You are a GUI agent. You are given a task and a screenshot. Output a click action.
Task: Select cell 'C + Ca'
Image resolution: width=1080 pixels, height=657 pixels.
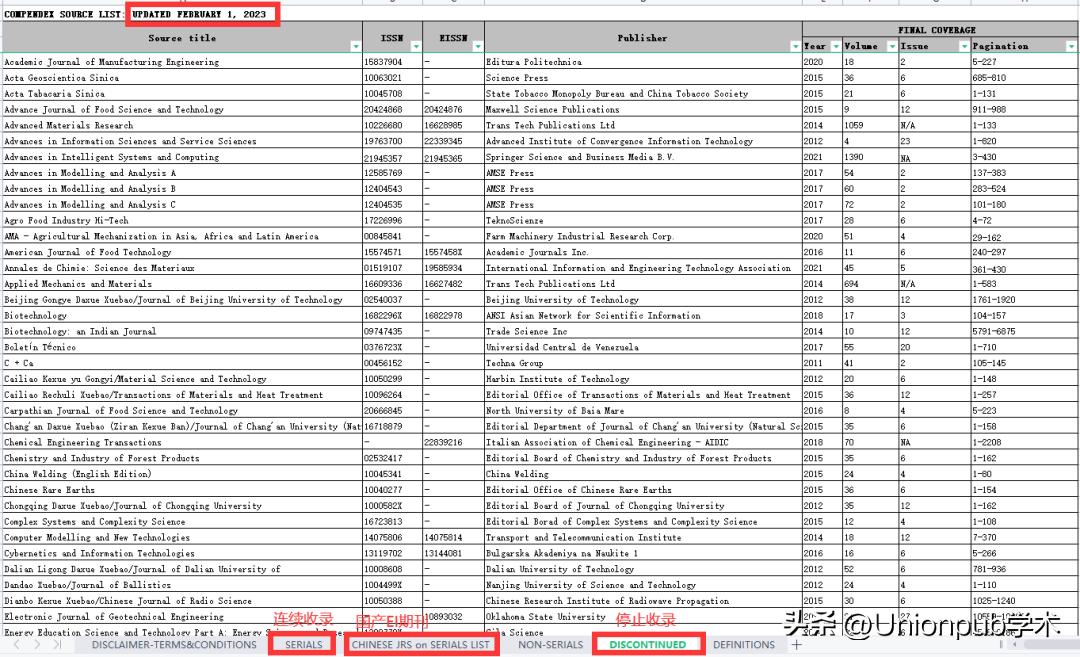pos(182,363)
